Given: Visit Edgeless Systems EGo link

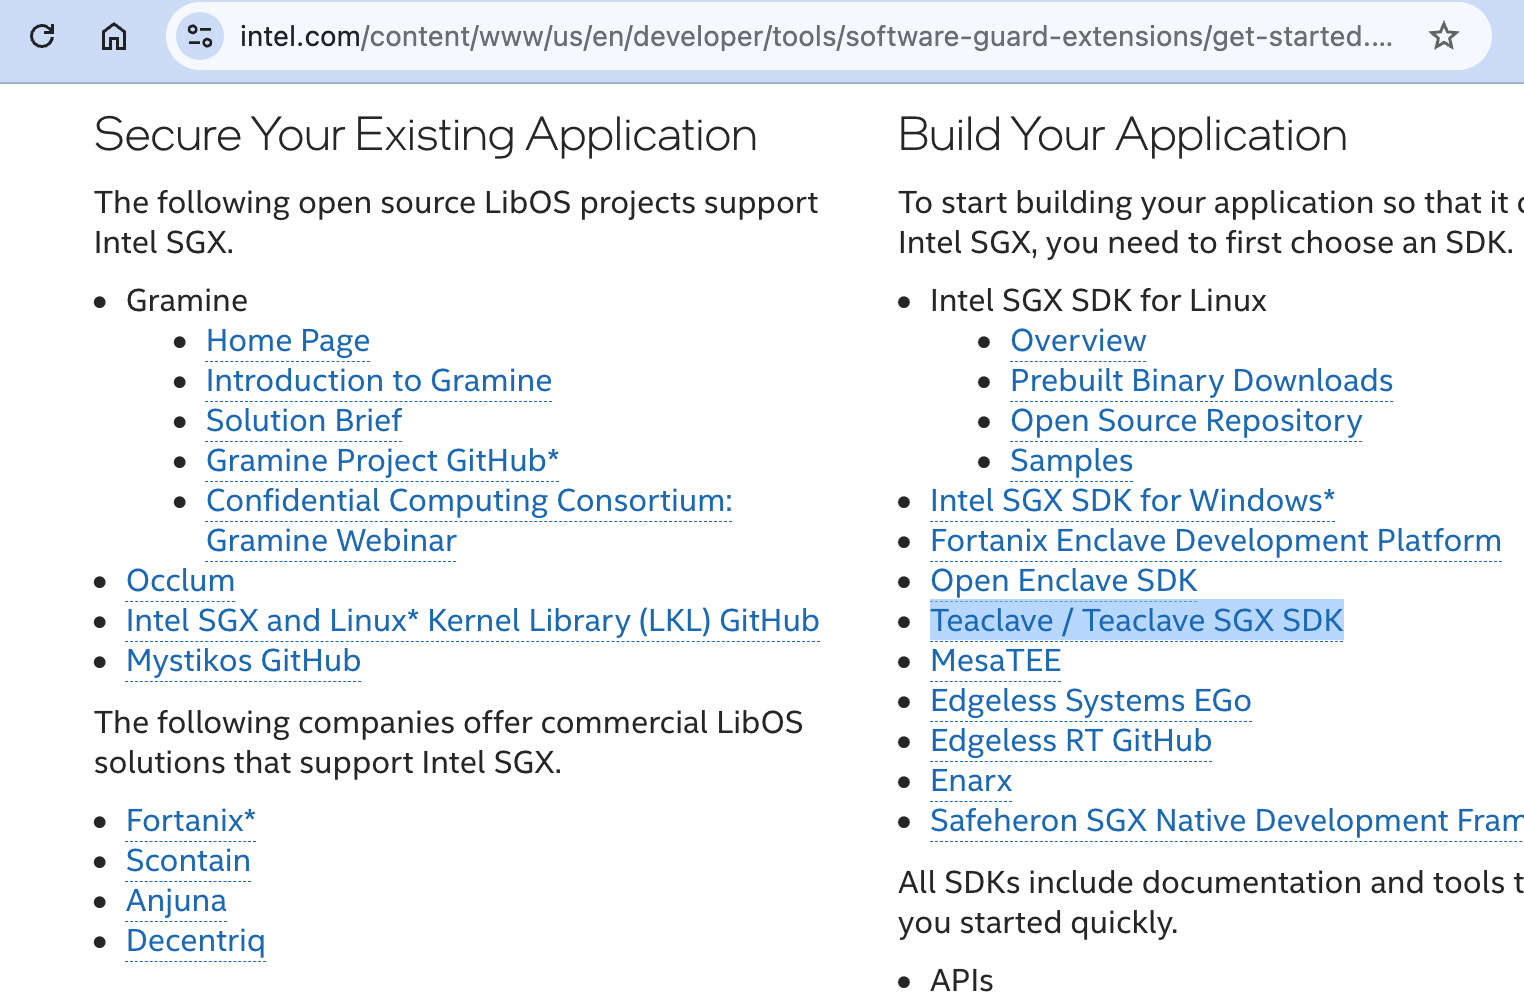Looking at the screenshot, I should point(1091,701).
